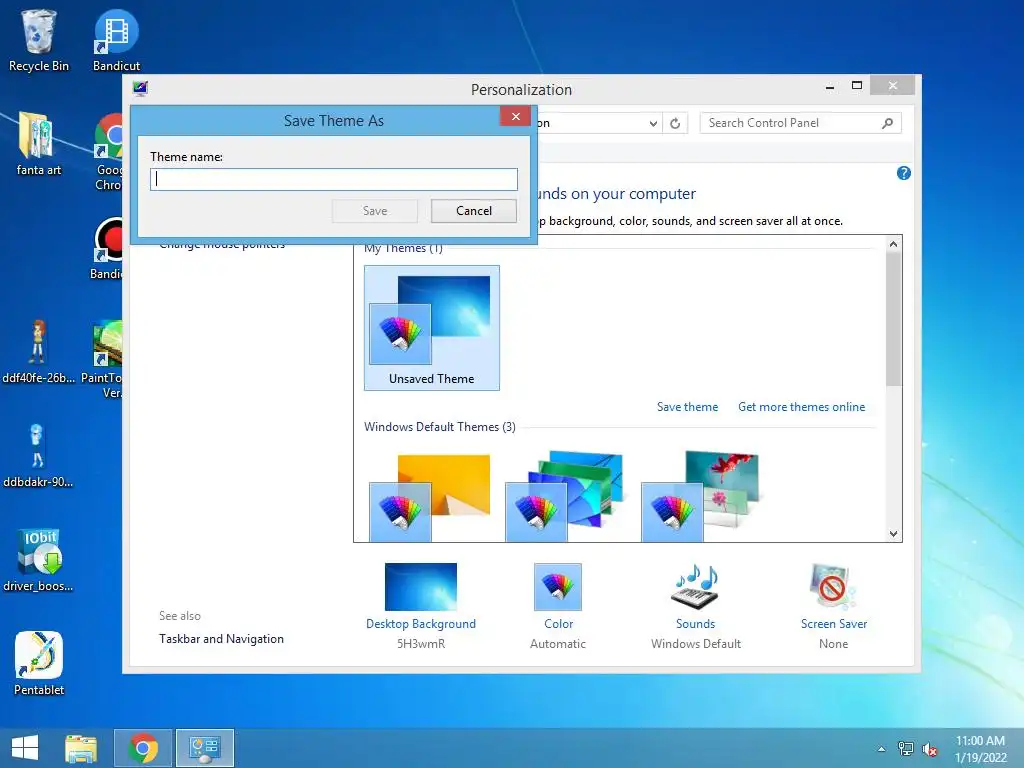Select the red flowers default theme
This screenshot has height=768, width=1024.
701,496
